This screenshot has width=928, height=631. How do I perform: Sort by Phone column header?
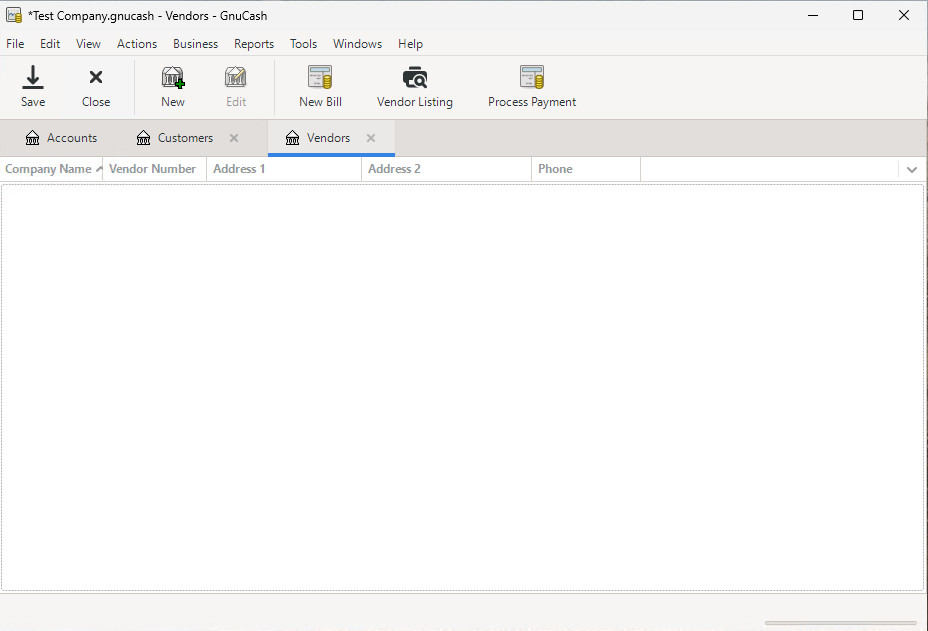586,169
